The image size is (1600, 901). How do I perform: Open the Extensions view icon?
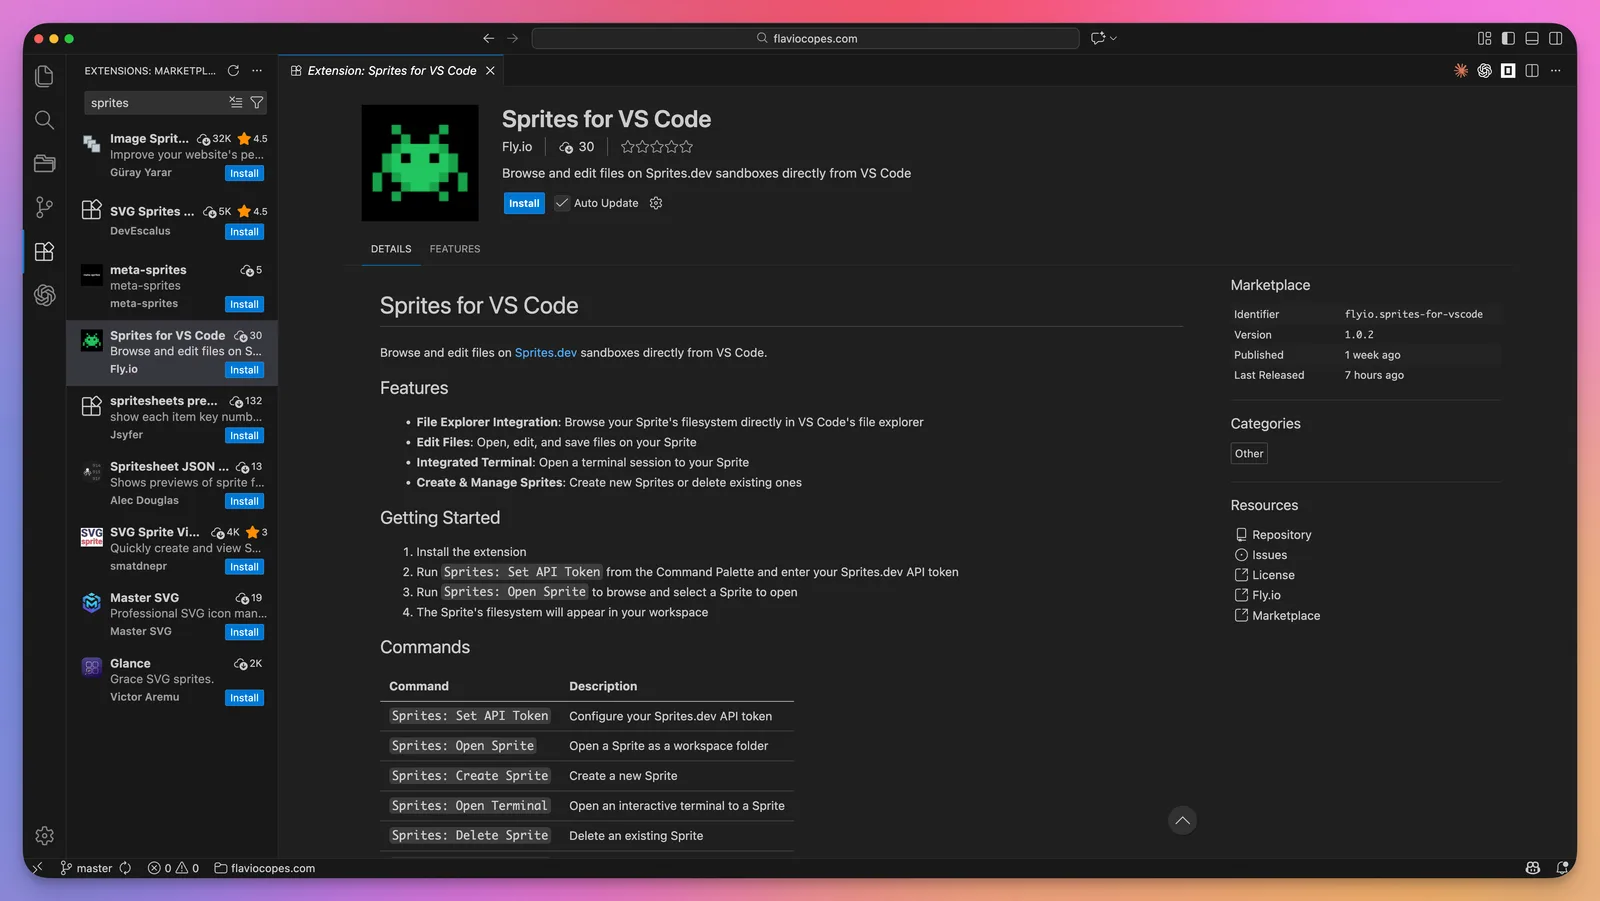click(44, 251)
